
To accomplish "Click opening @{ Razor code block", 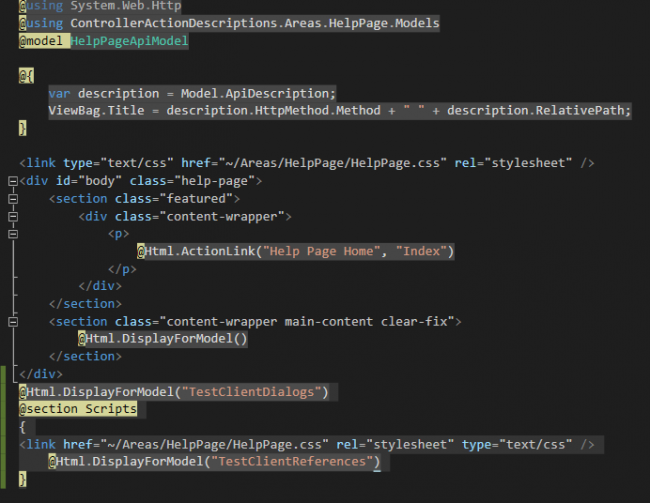I will coord(26,76).
